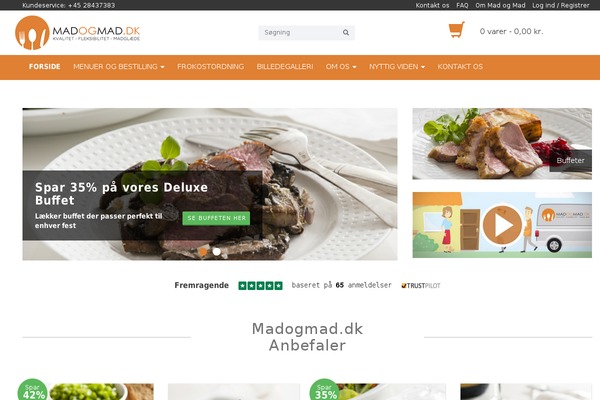Viewport: 600px width, 400px height.
Task: Play the delivery van video
Action: [502, 225]
